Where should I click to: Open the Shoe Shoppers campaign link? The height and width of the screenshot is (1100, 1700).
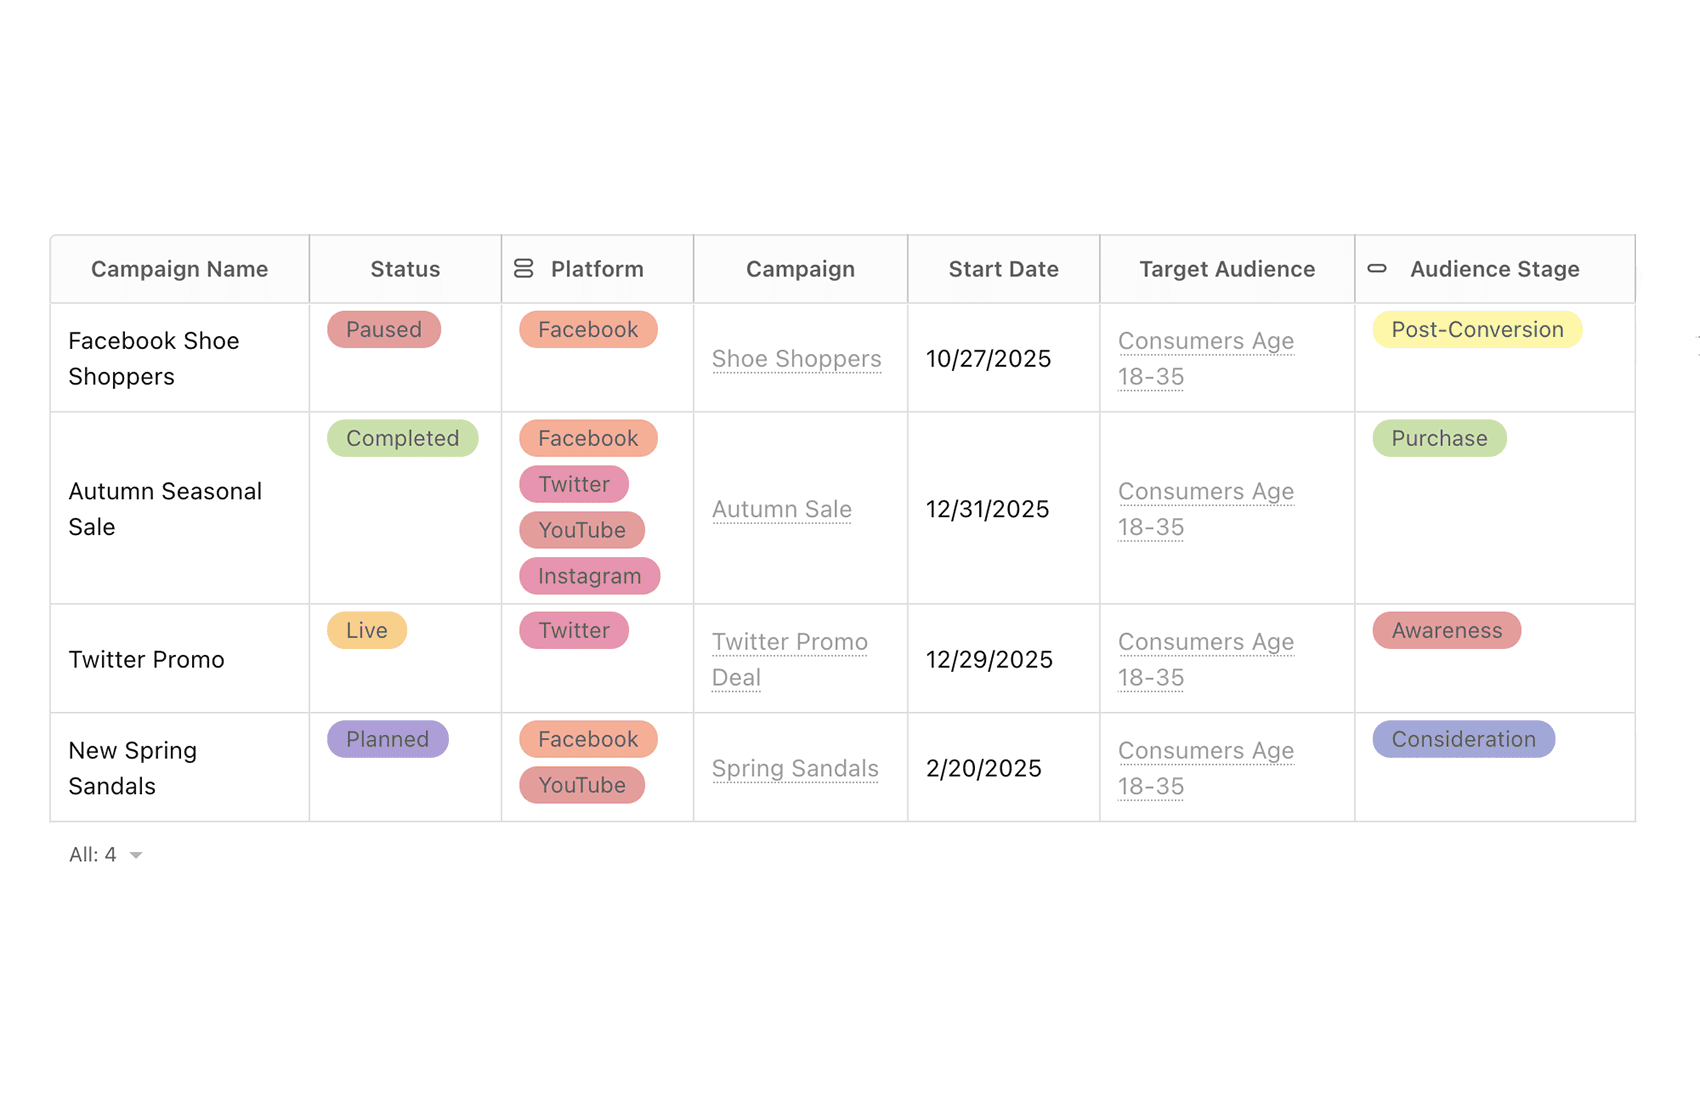pyautogui.click(x=796, y=359)
